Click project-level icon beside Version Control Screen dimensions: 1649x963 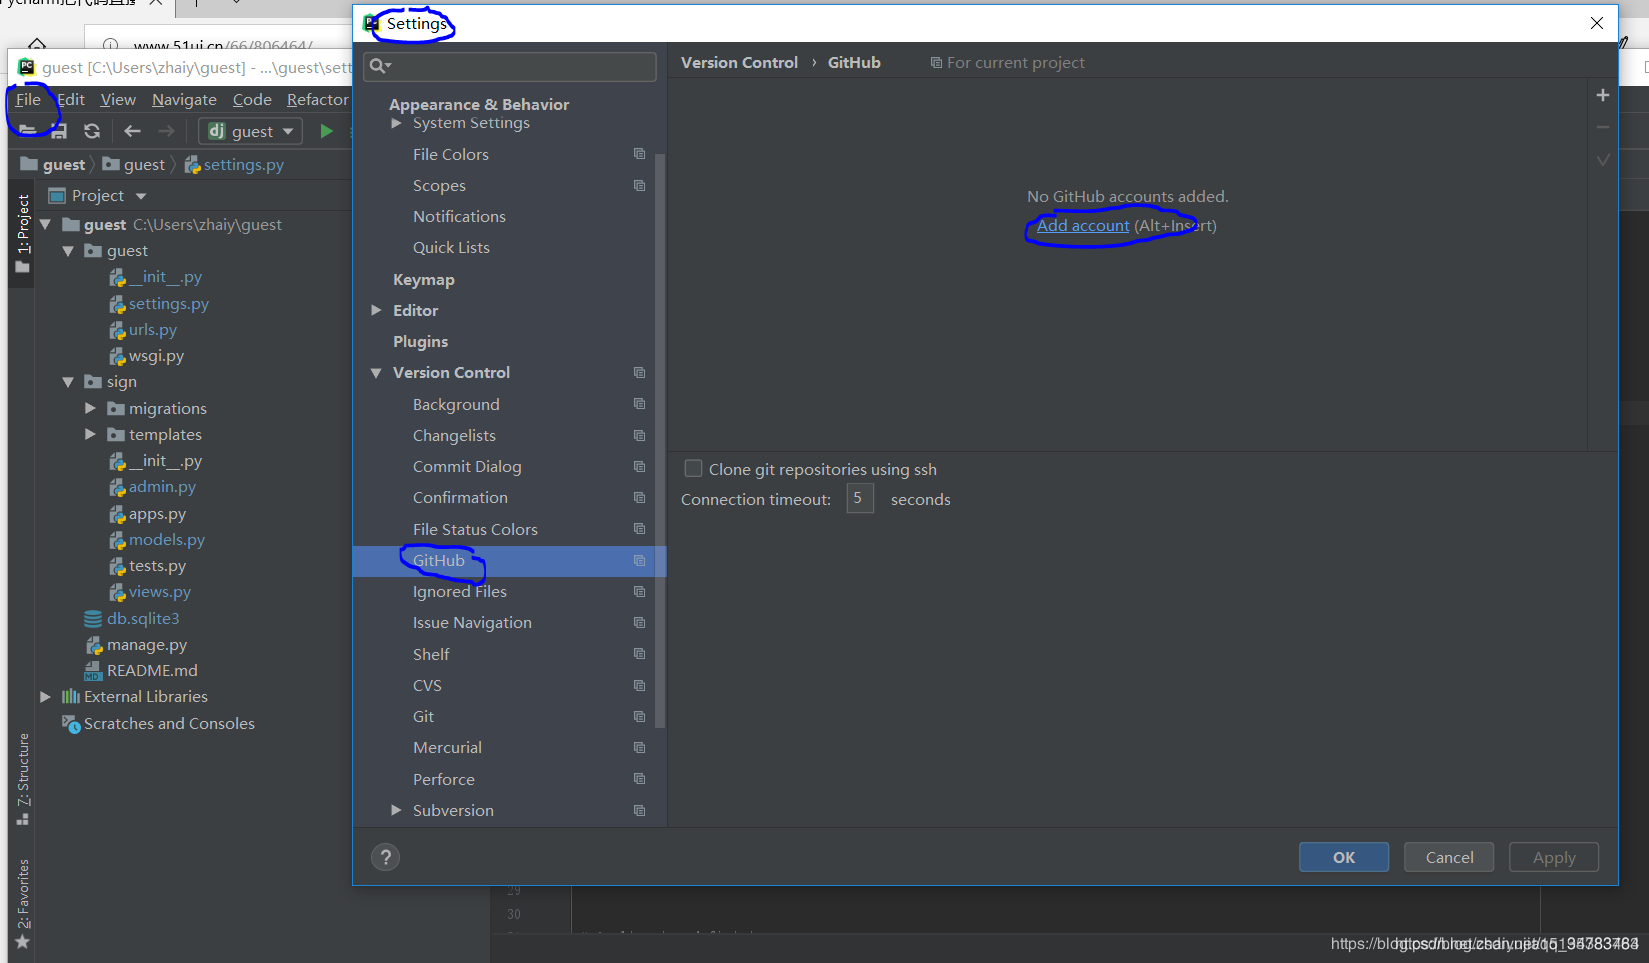pyautogui.click(x=639, y=372)
